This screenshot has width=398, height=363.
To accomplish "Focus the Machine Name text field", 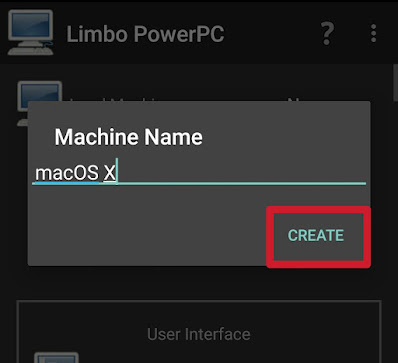I will 199,173.
